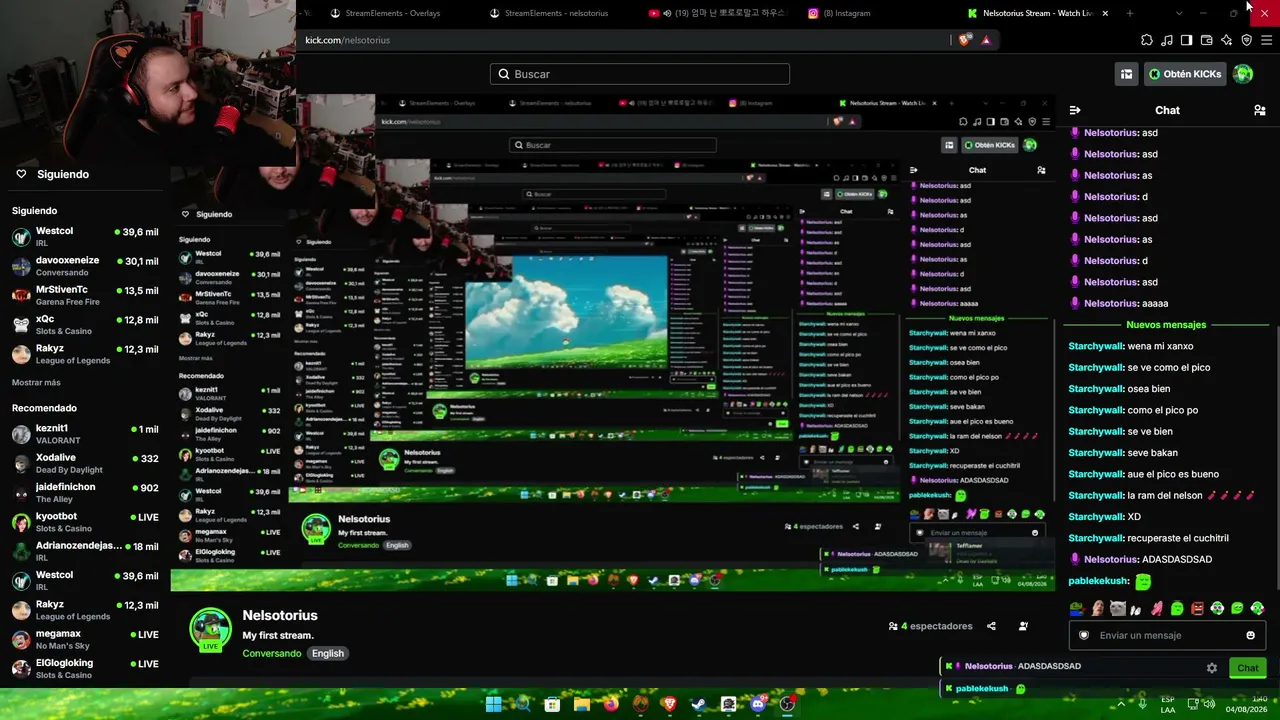The image size is (1280, 720).
Task: Select the white cat emote
Action: point(1117,608)
